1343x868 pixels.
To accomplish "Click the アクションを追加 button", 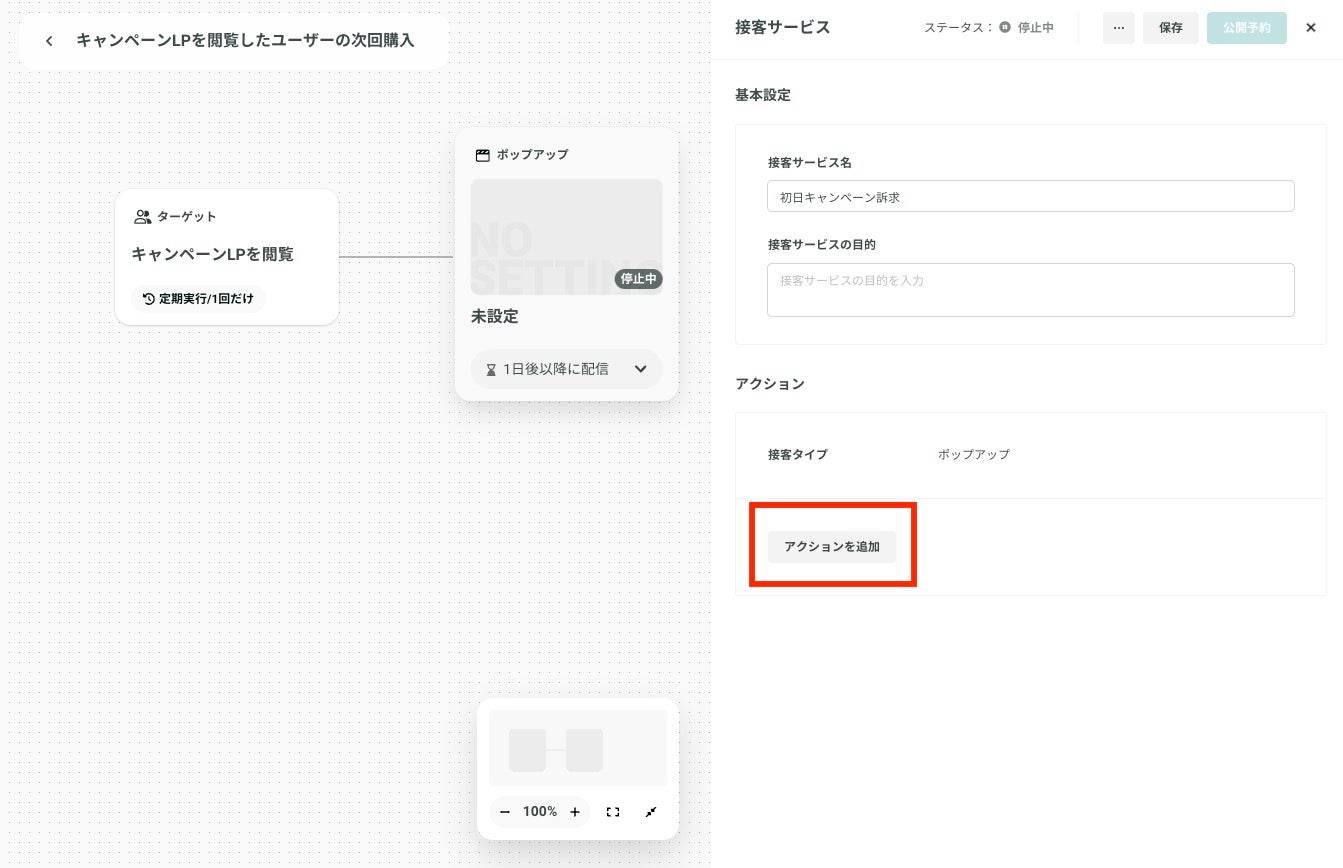I will tap(832, 547).
